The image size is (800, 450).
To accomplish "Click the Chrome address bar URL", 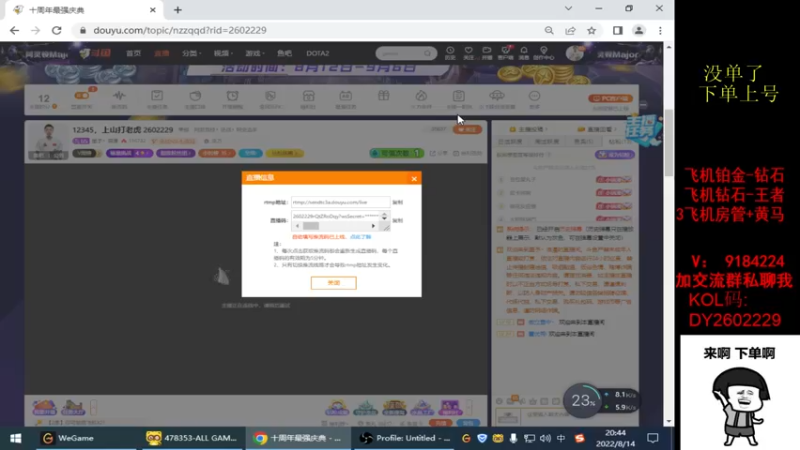I will pos(180,31).
